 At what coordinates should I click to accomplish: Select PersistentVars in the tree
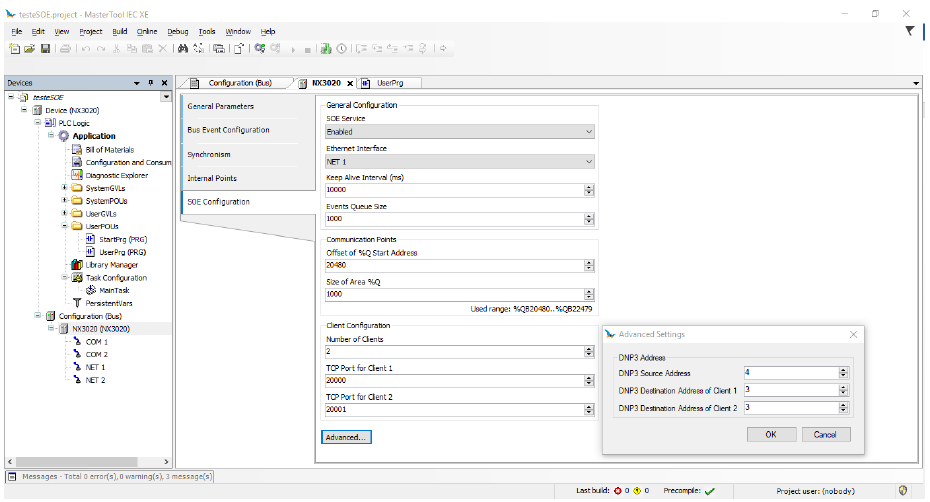109,303
